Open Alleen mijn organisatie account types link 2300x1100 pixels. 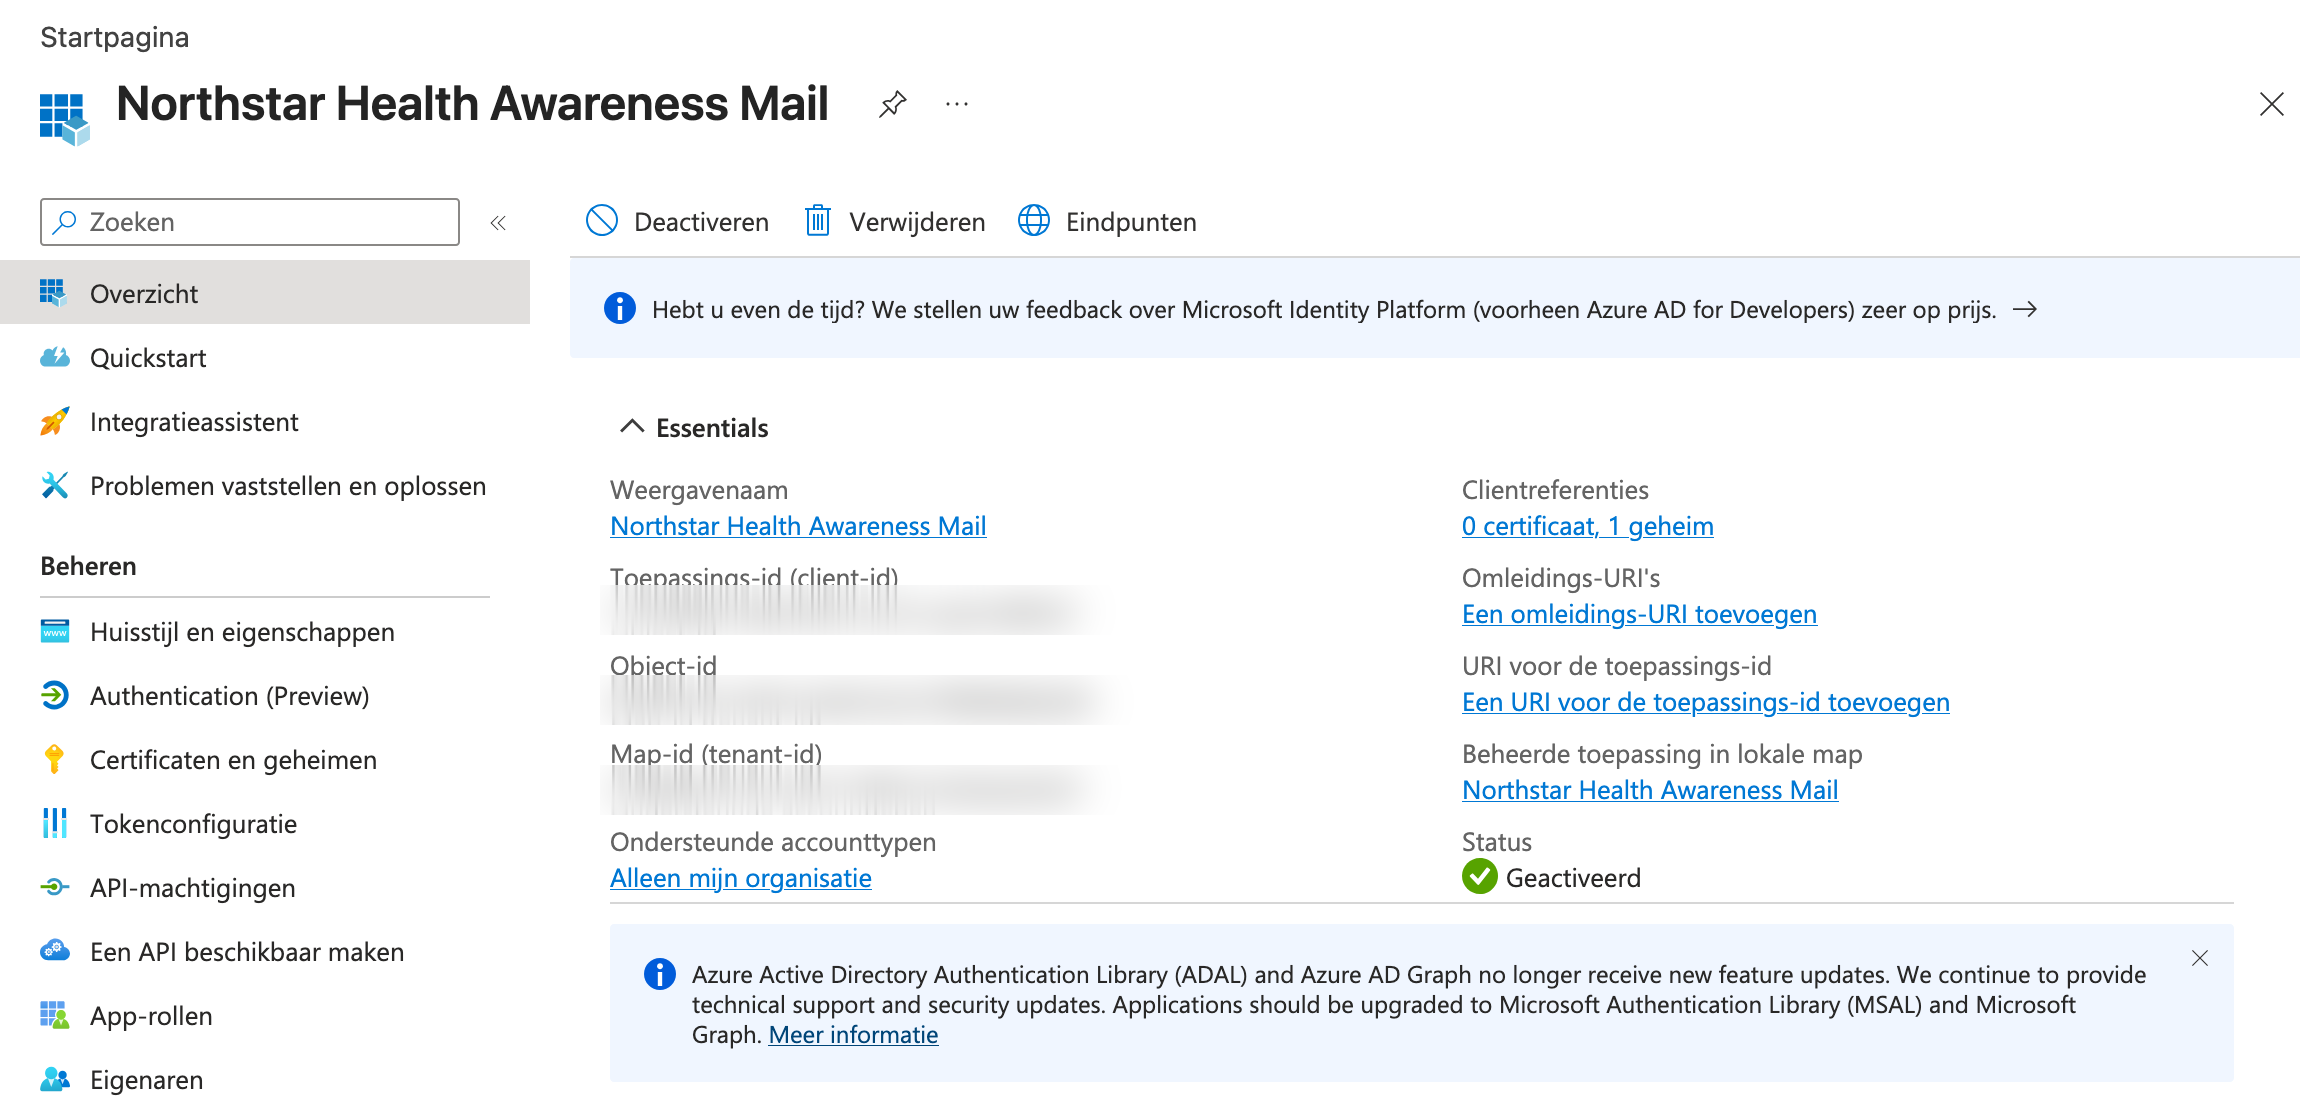pyautogui.click(x=741, y=878)
